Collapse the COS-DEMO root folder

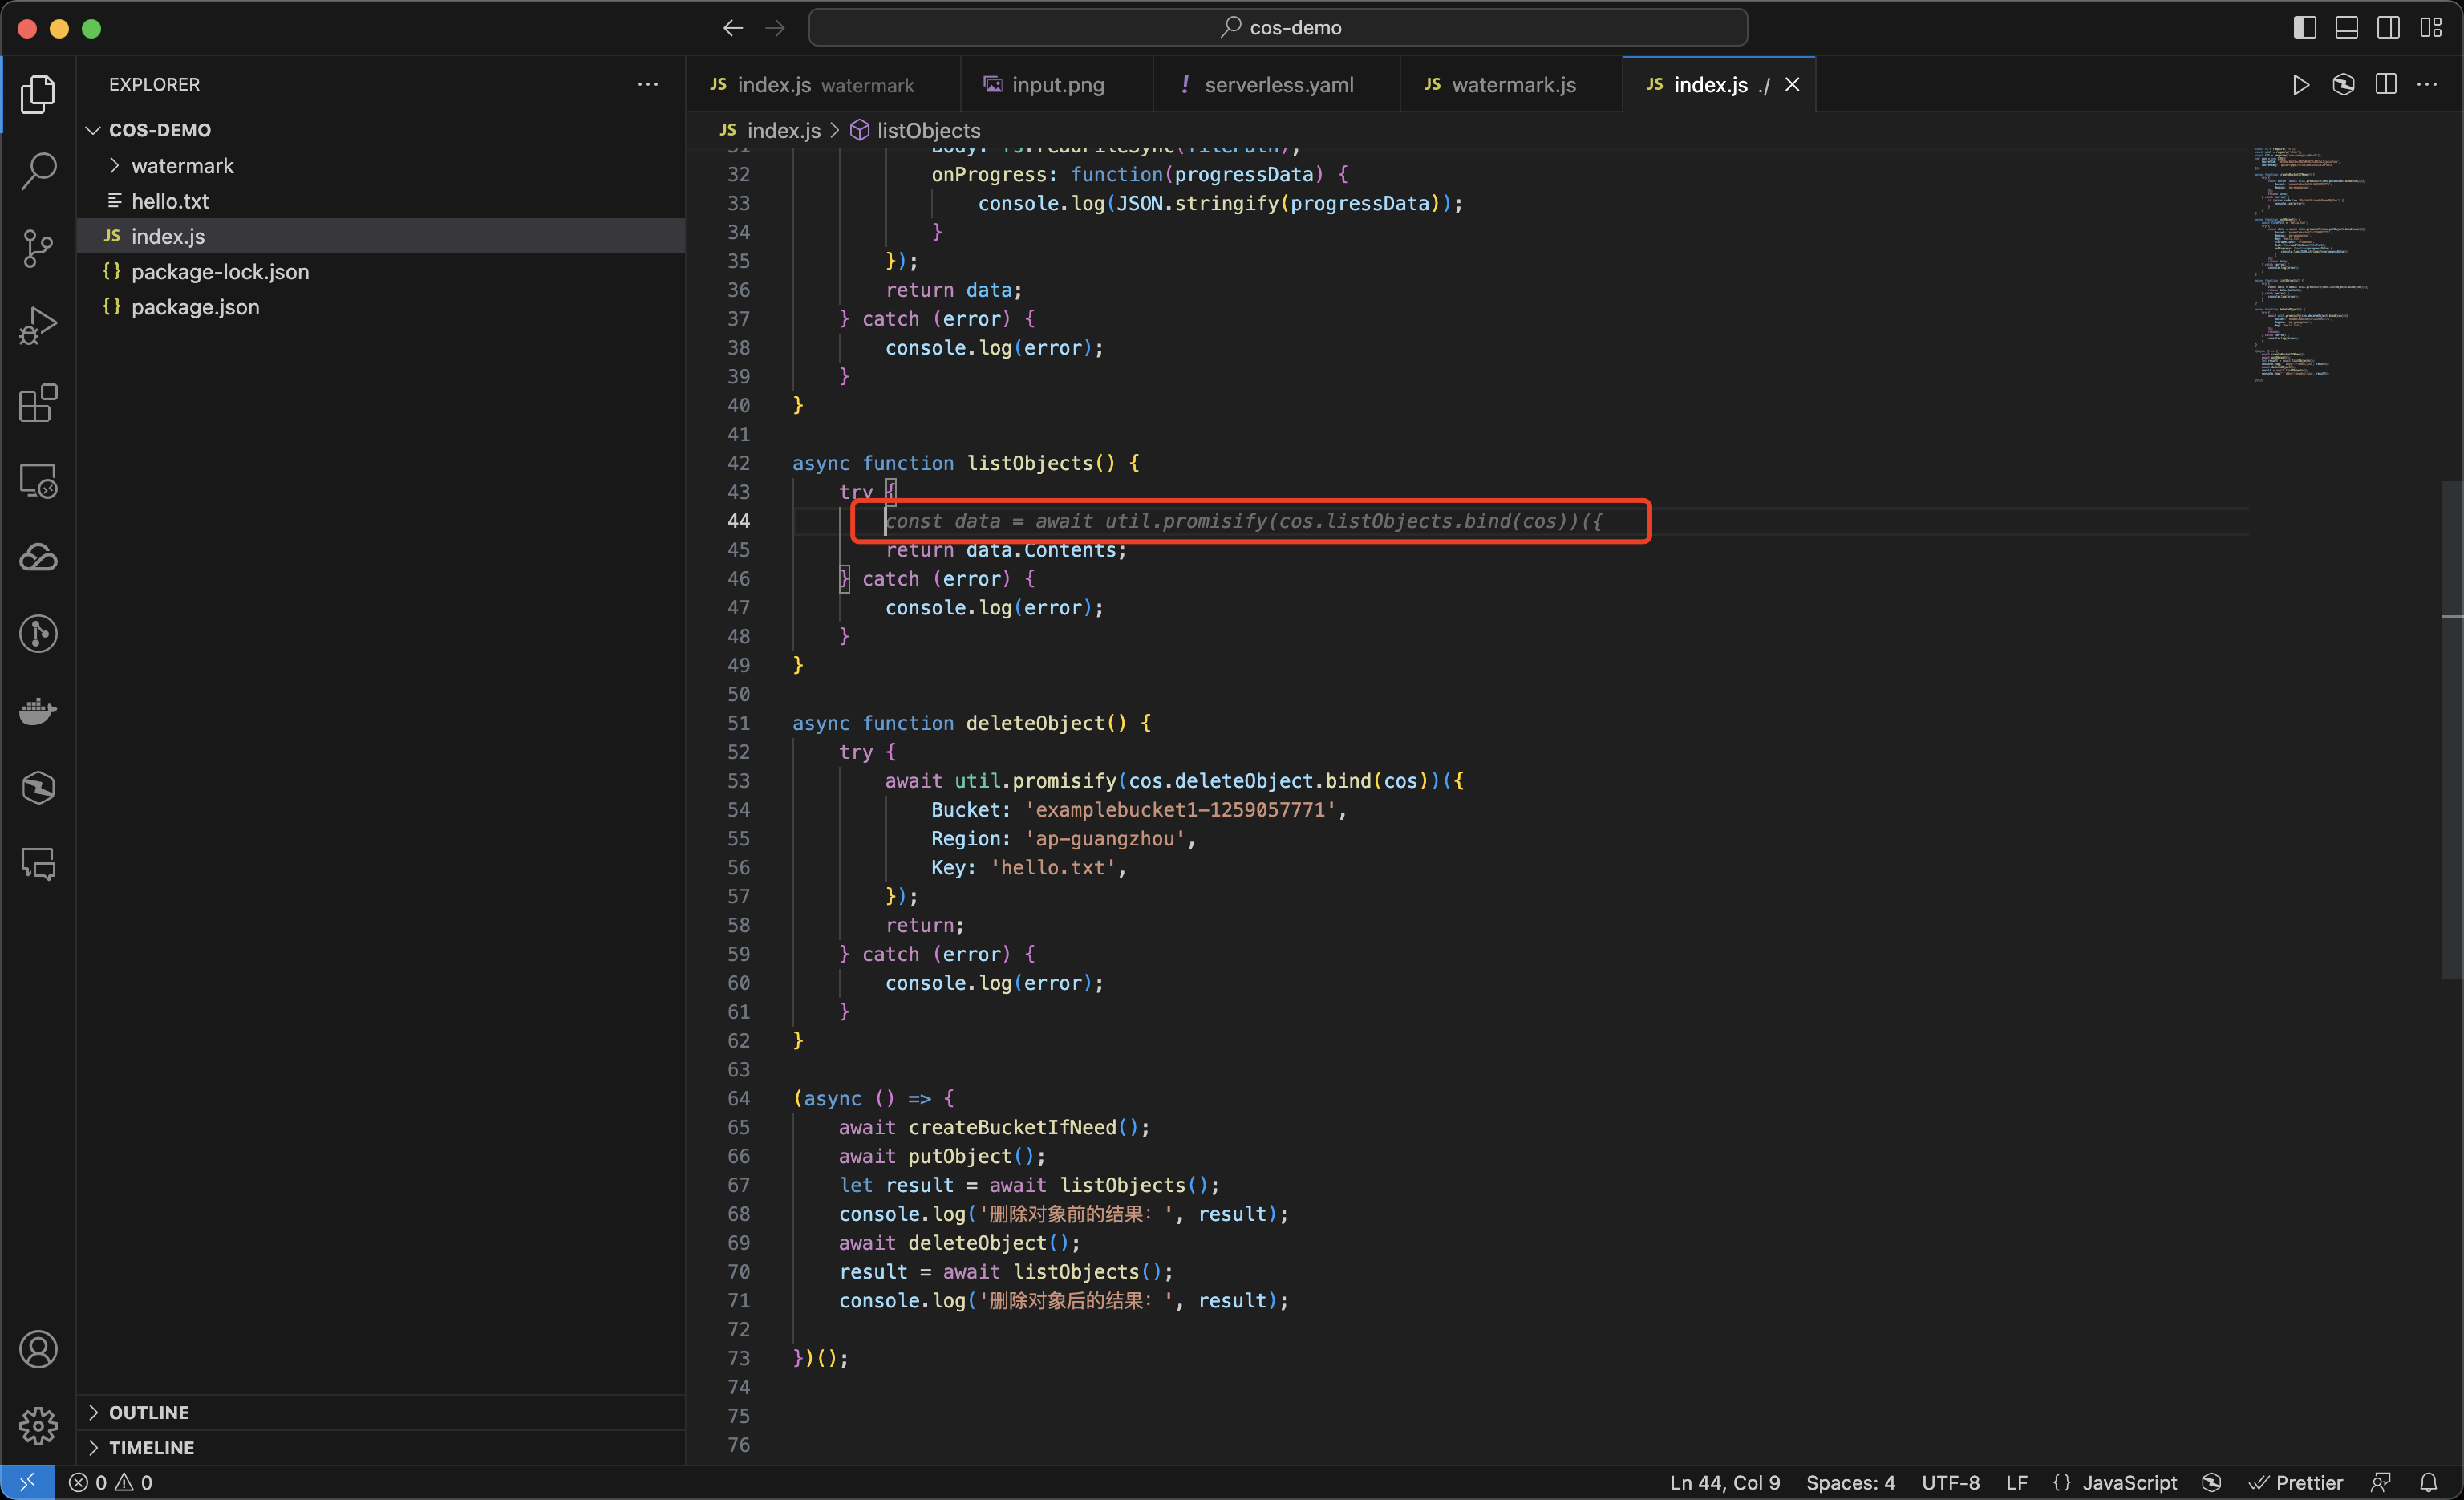pyautogui.click(x=160, y=130)
